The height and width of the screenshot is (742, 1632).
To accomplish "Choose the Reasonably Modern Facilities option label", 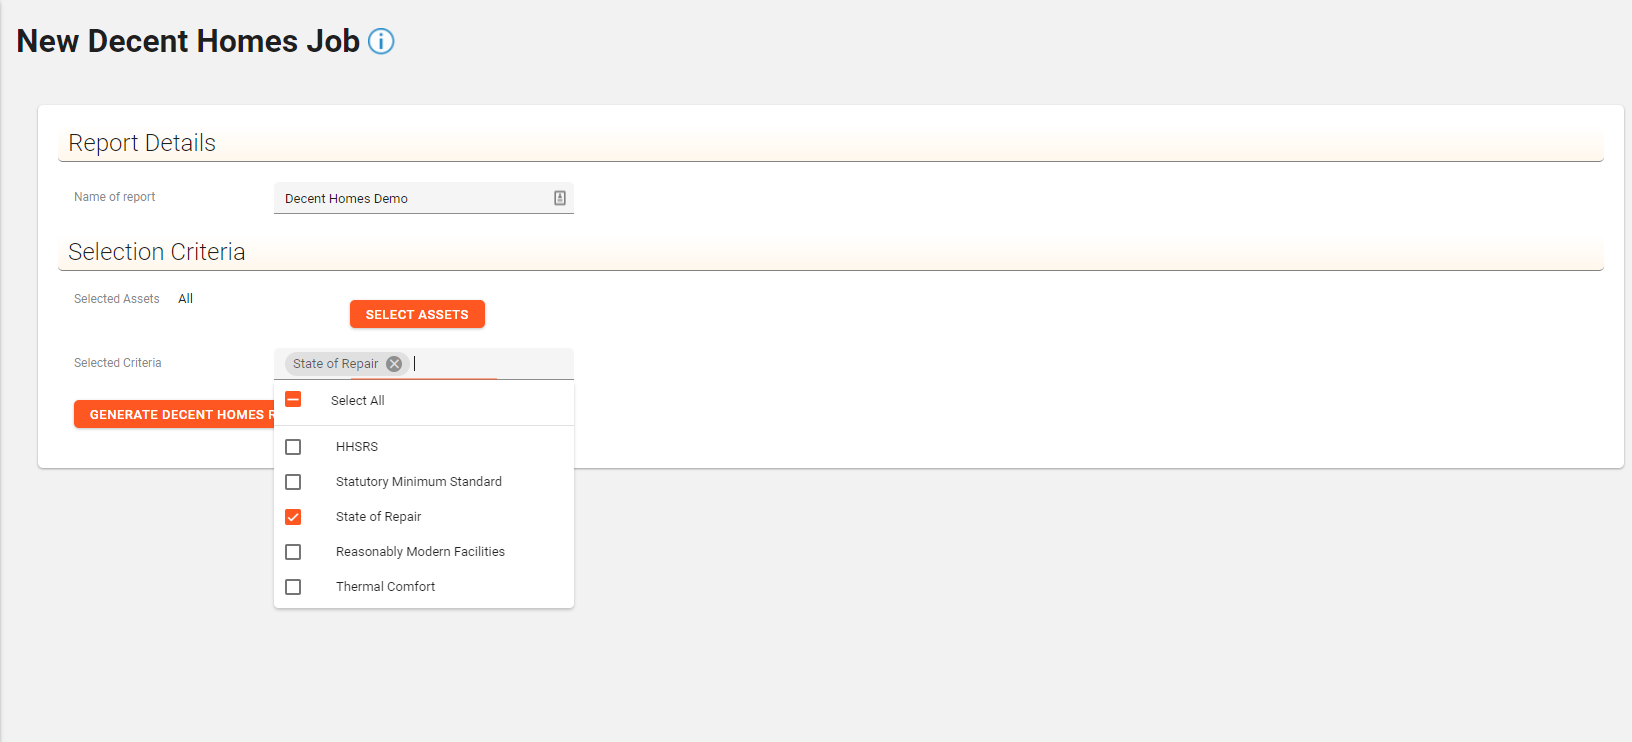I will tap(420, 552).
